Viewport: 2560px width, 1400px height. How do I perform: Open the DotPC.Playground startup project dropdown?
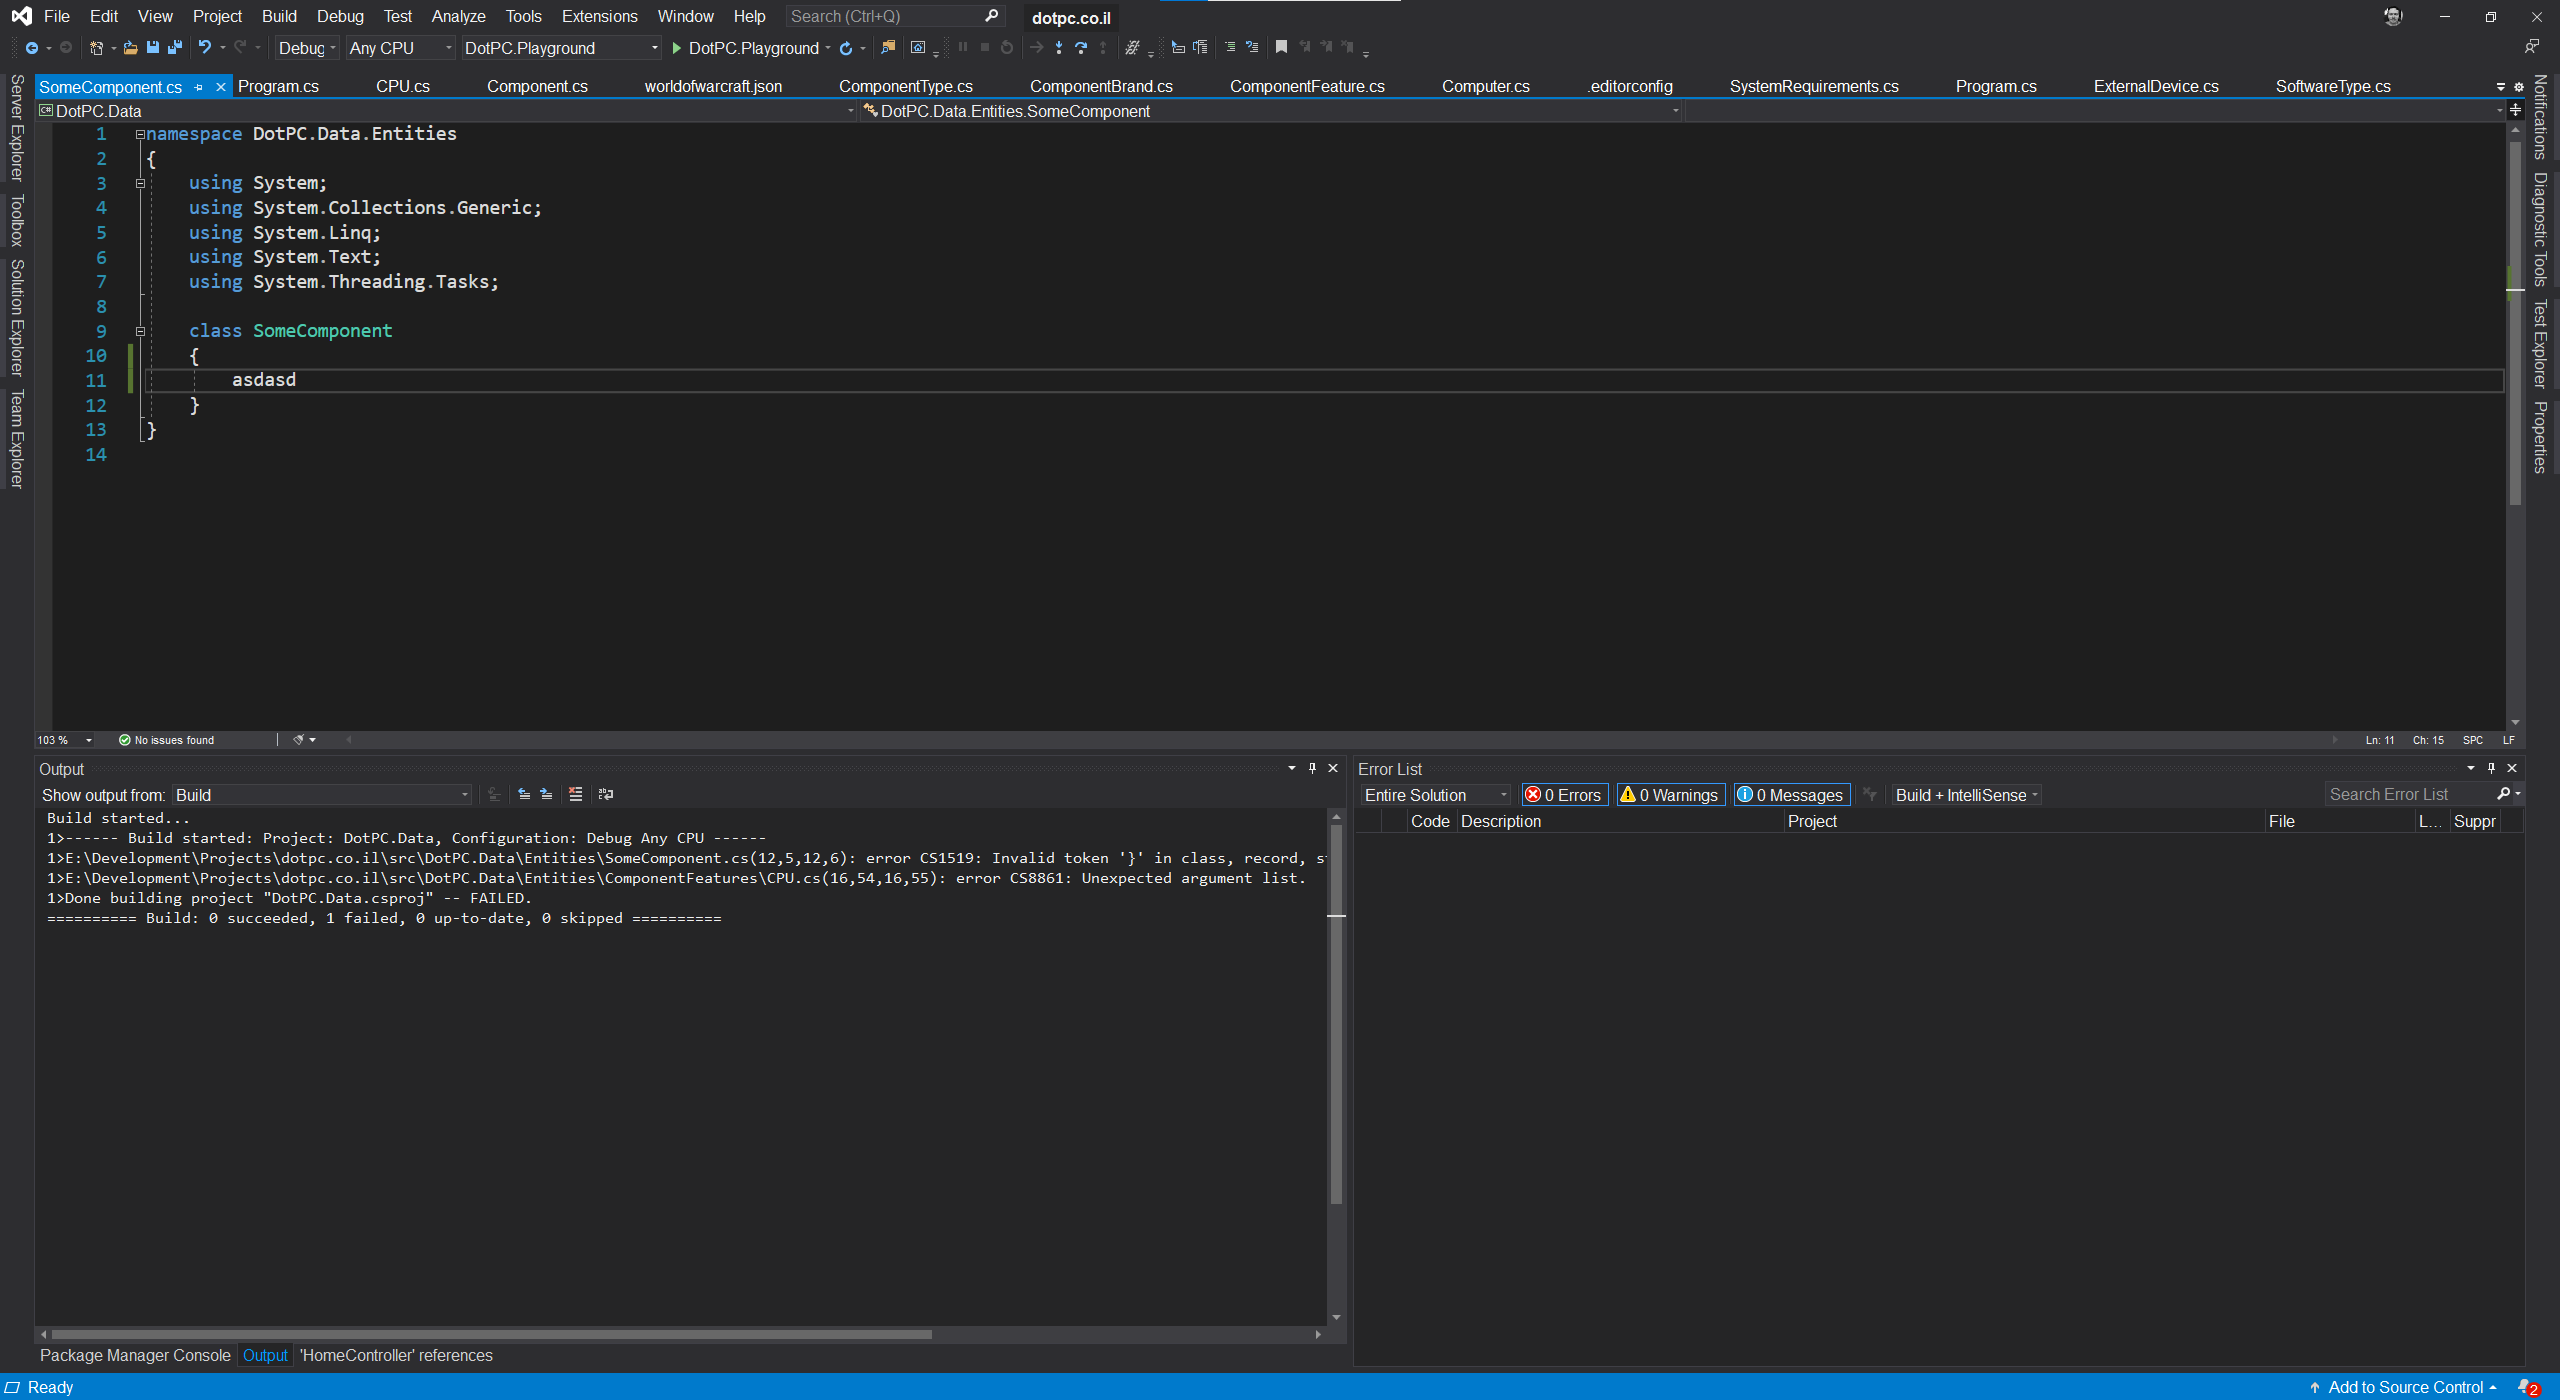(561, 48)
